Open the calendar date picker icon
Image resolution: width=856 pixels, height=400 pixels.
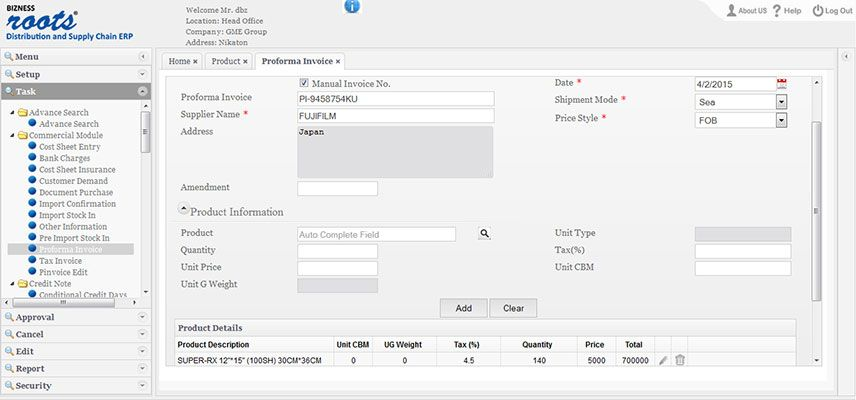(x=782, y=84)
